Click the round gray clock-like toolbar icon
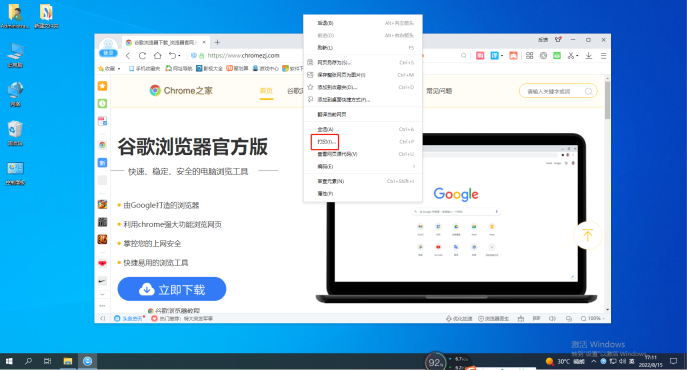The width and height of the screenshot is (687, 370). [543, 56]
